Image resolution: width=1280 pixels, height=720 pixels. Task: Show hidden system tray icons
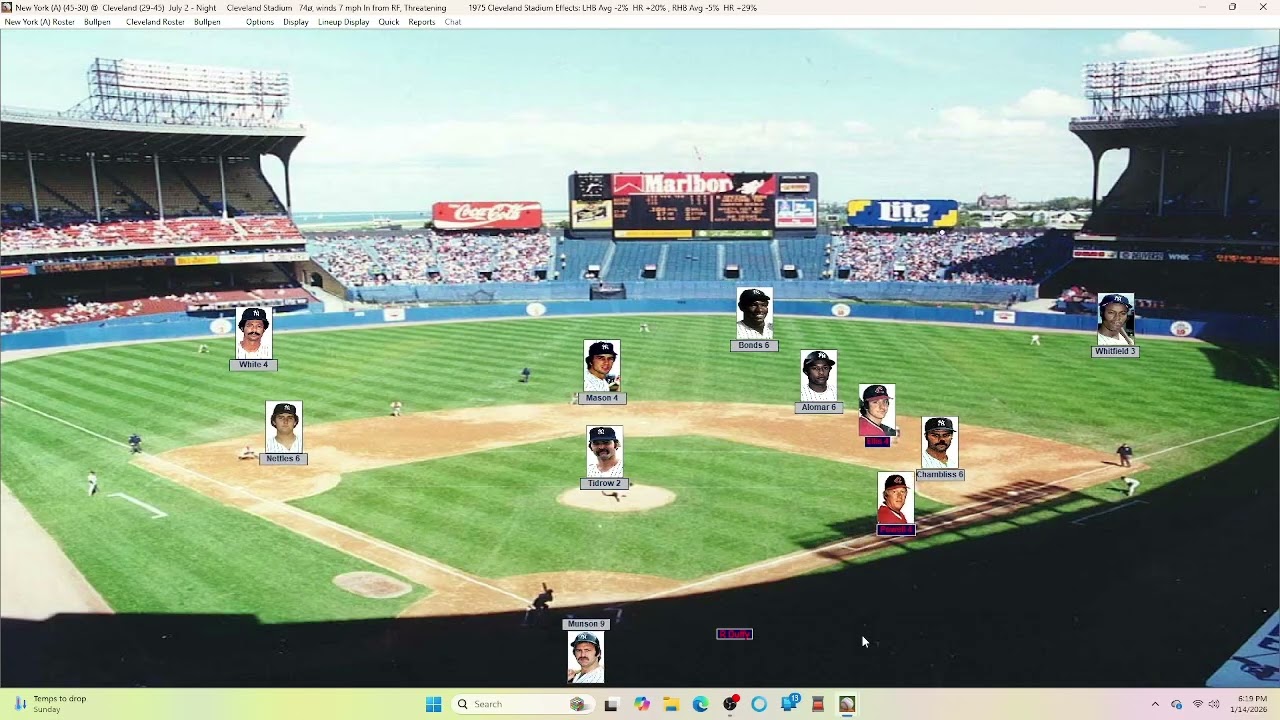pyautogui.click(x=1155, y=704)
